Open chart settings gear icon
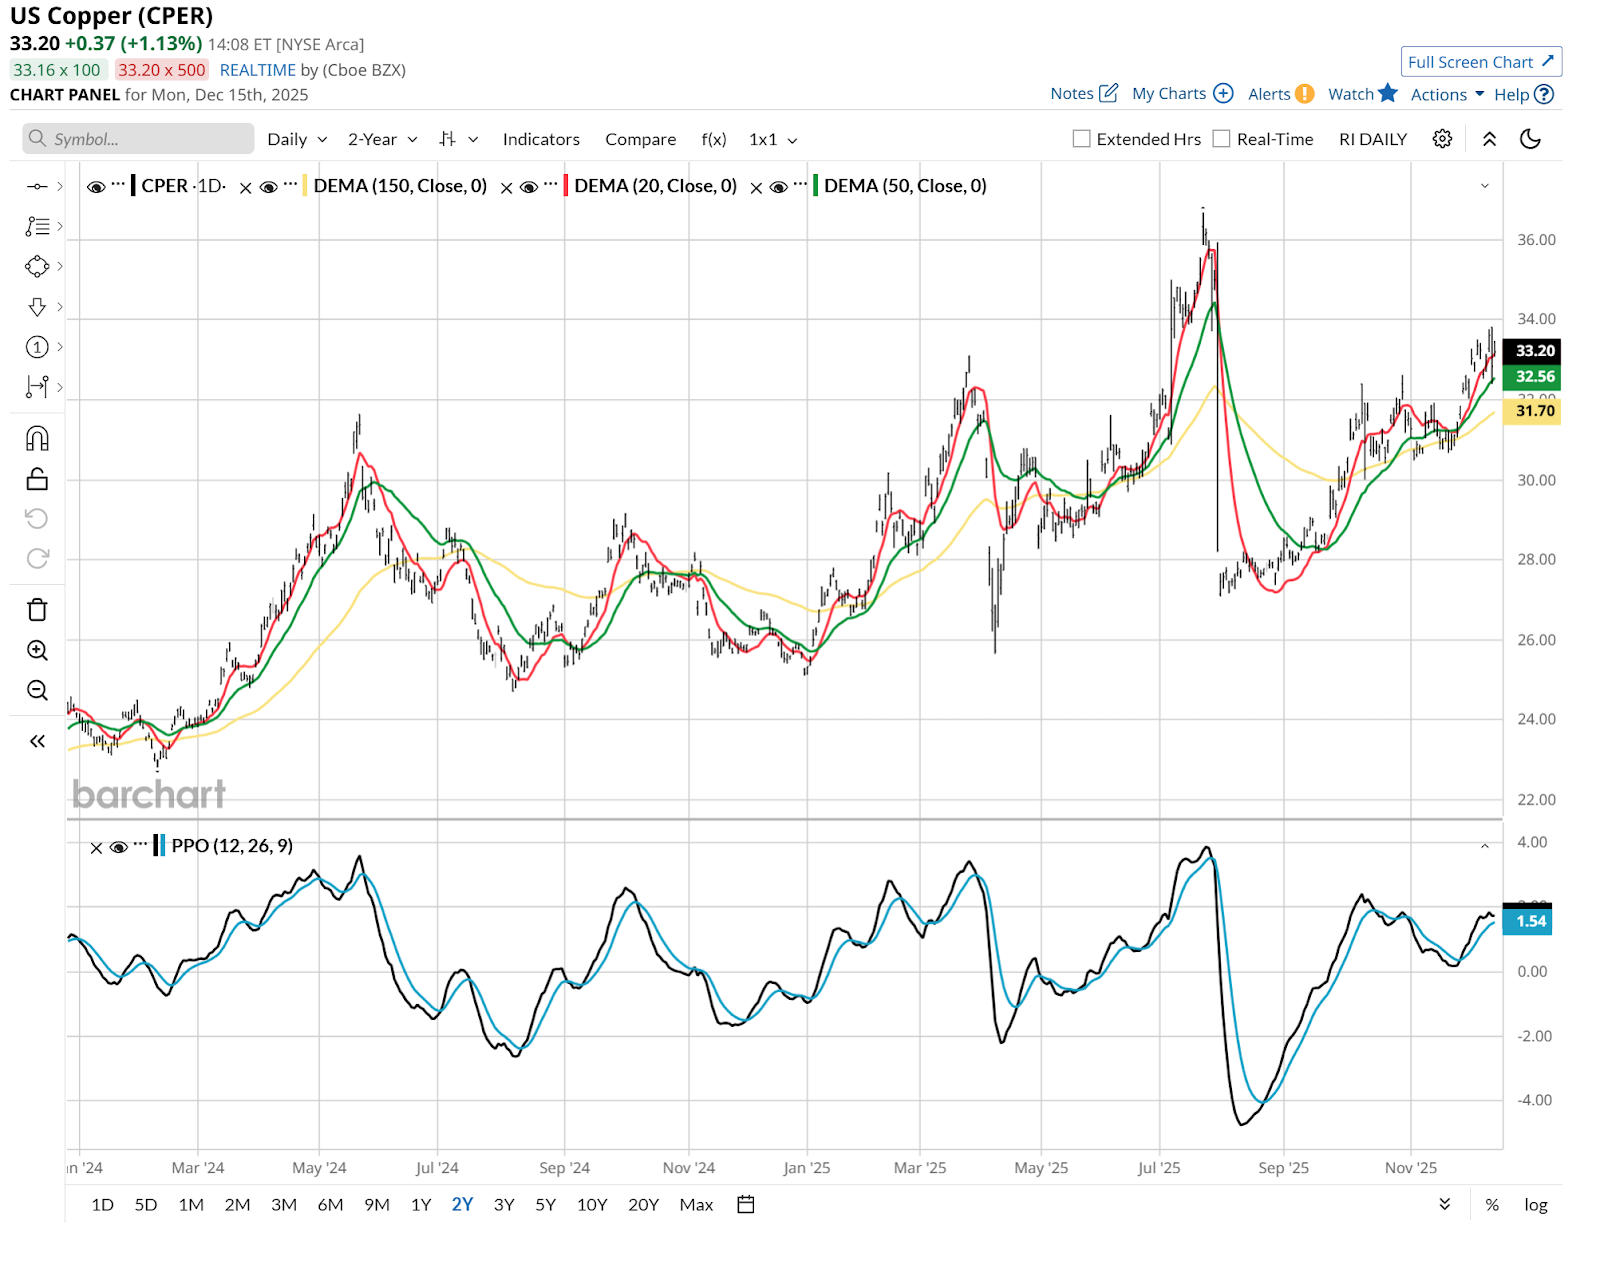 pos(1442,139)
